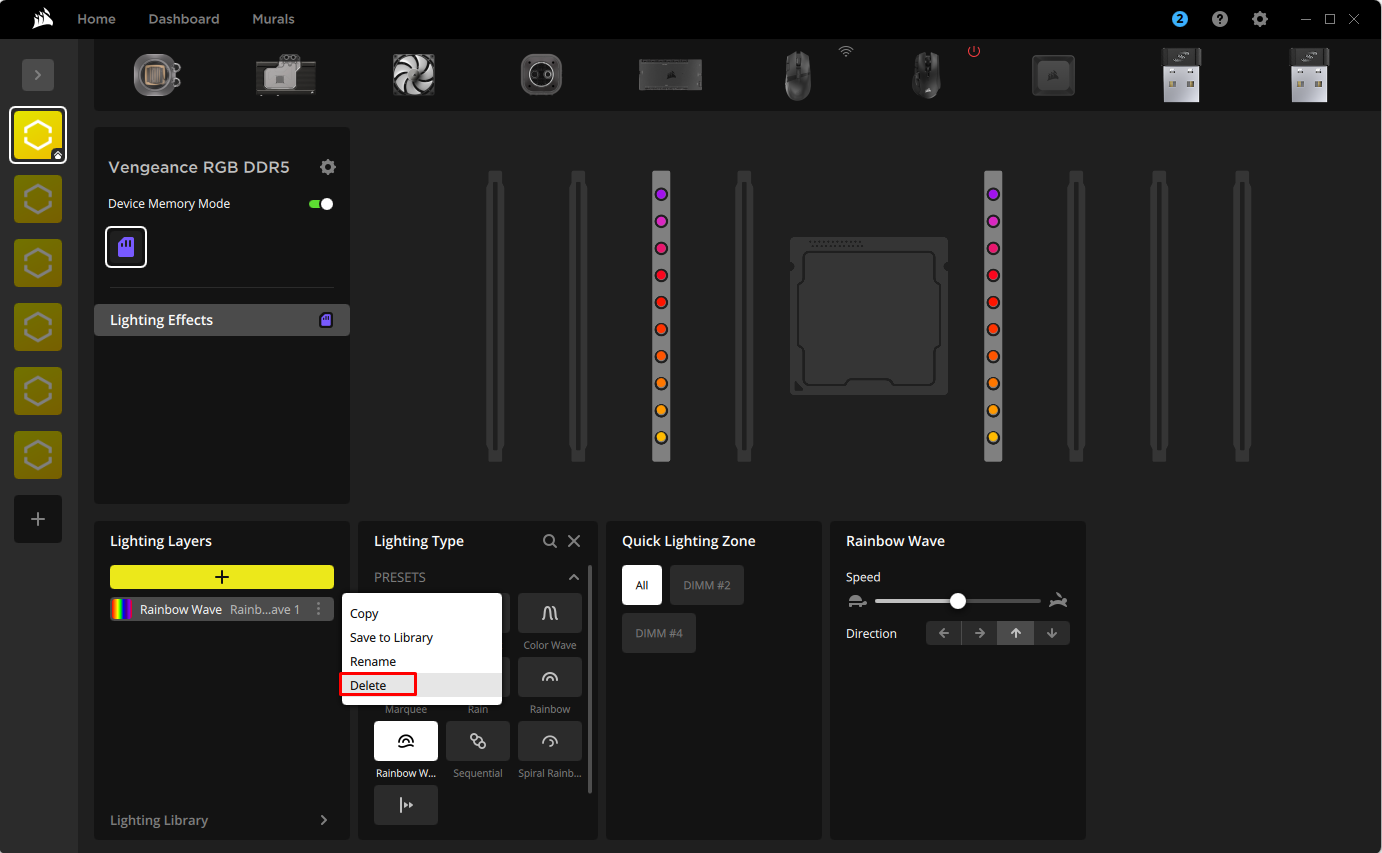Select DIMM #2 lighting zone
Viewport: 1382px width, 853px height.
[707, 585]
